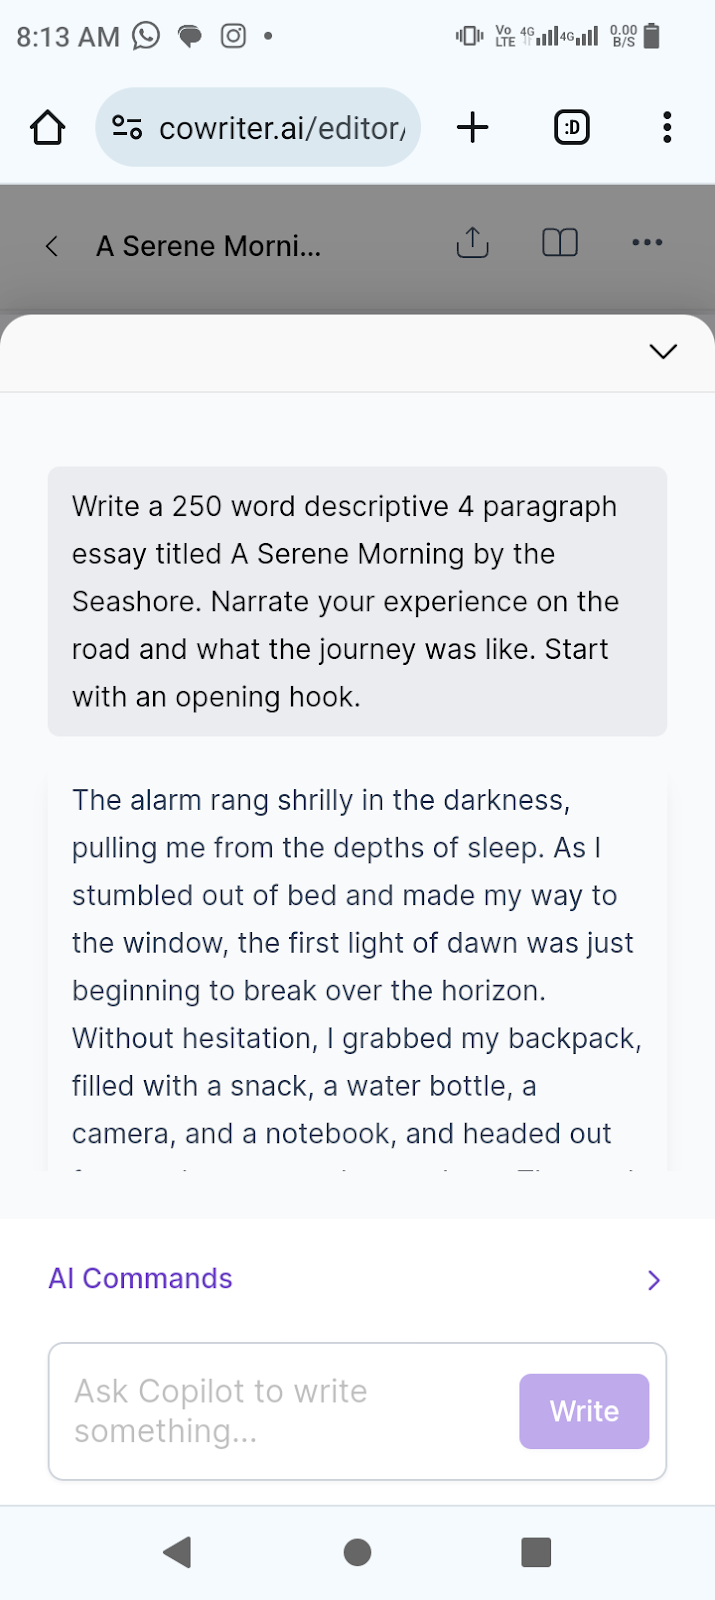Tap the cowriter.ai address bar URL
Image resolution: width=715 pixels, height=1600 pixels.
coord(282,128)
